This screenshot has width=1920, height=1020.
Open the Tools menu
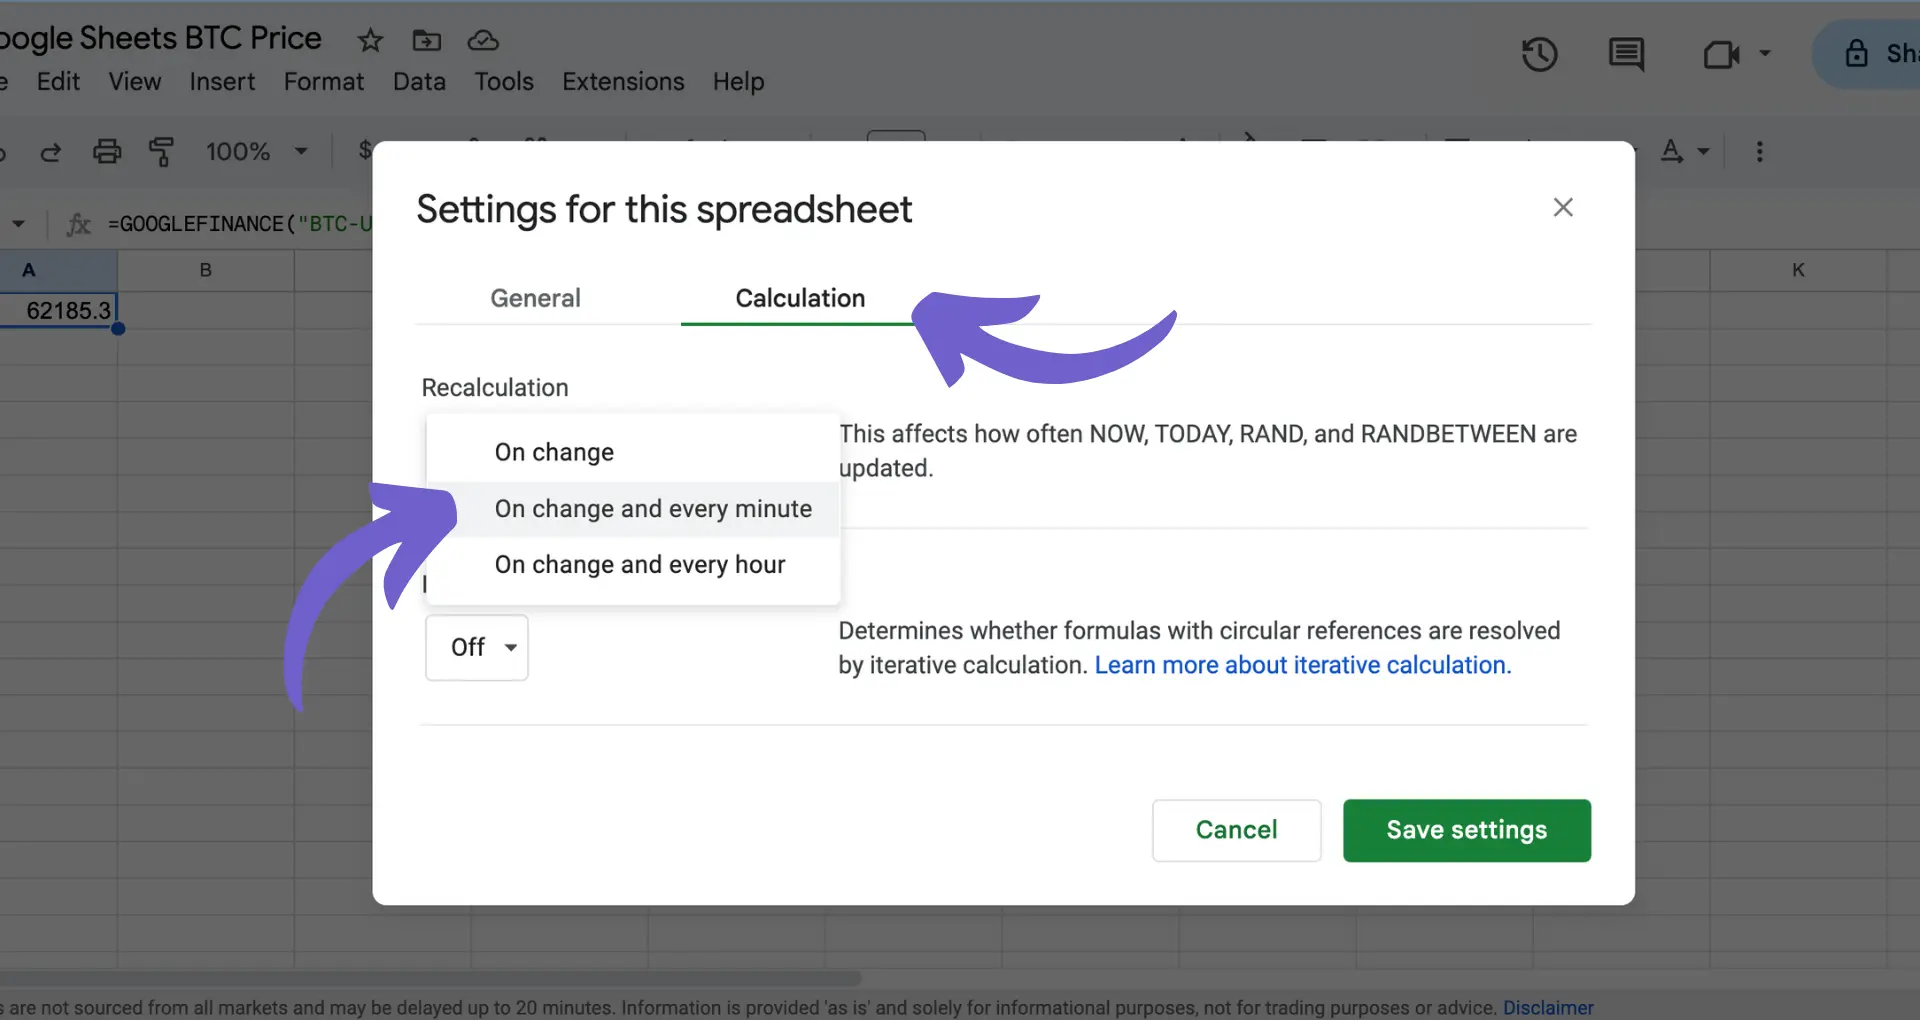pyautogui.click(x=504, y=82)
